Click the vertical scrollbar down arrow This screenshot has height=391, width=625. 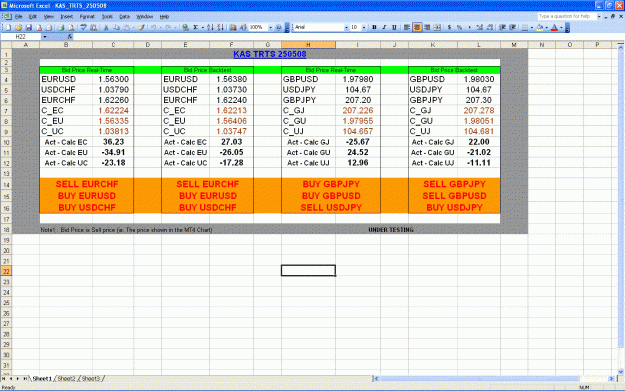[621, 371]
